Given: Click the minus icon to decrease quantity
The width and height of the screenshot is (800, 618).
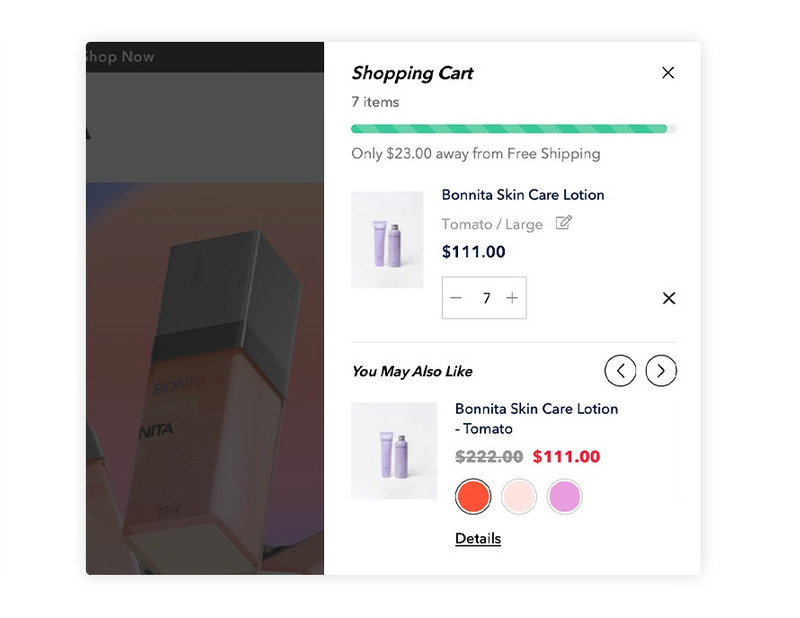Looking at the screenshot, I should click(456, 298).
